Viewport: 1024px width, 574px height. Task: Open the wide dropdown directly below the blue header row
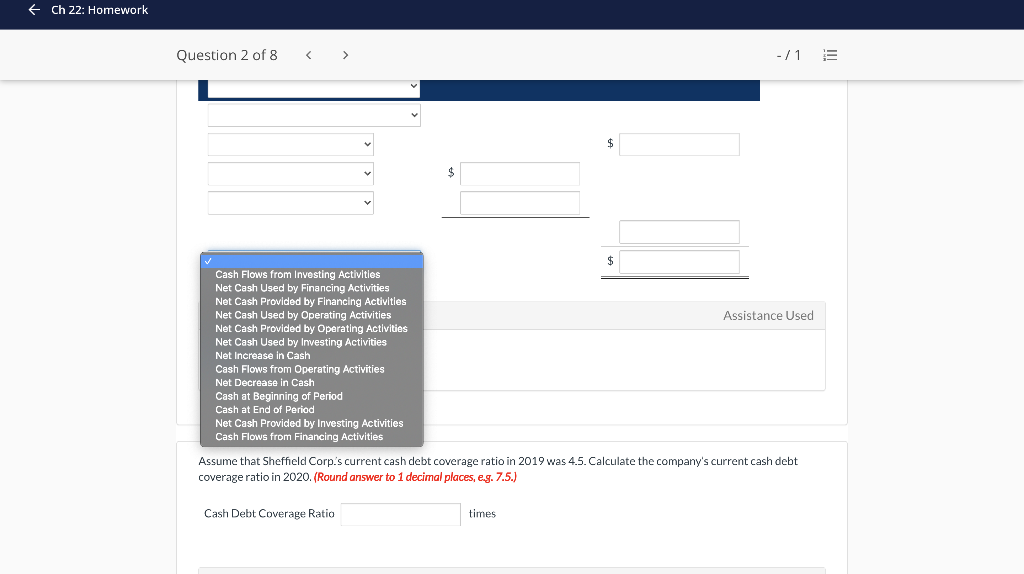[313, 116]
